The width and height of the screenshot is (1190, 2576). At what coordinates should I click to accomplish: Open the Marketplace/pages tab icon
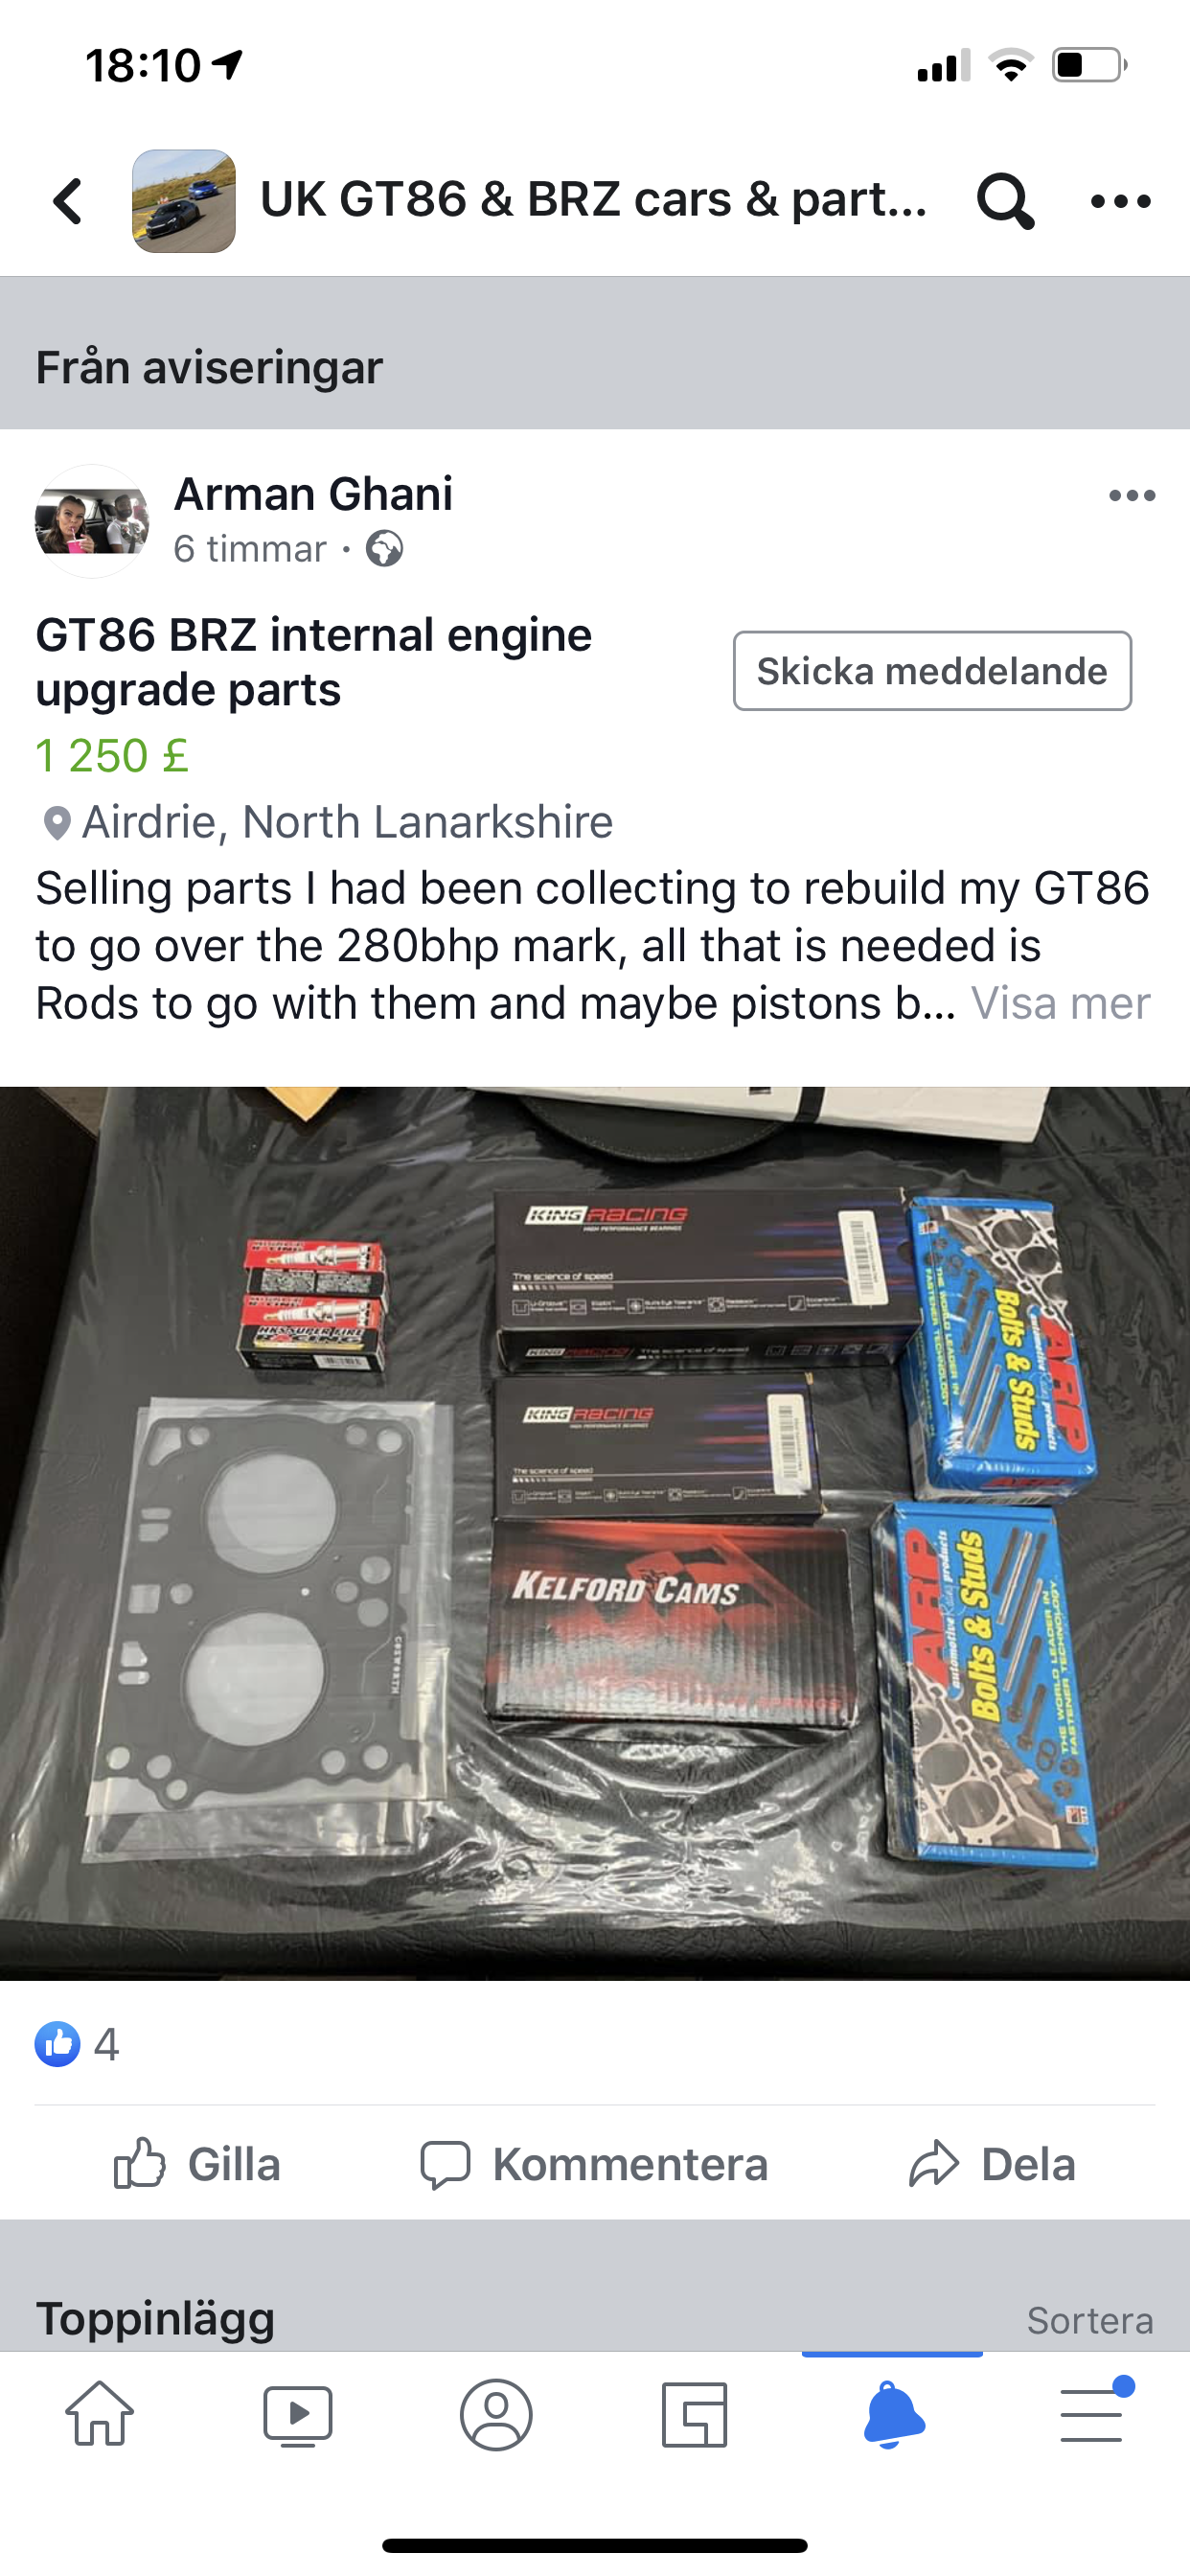(694, 2415)
